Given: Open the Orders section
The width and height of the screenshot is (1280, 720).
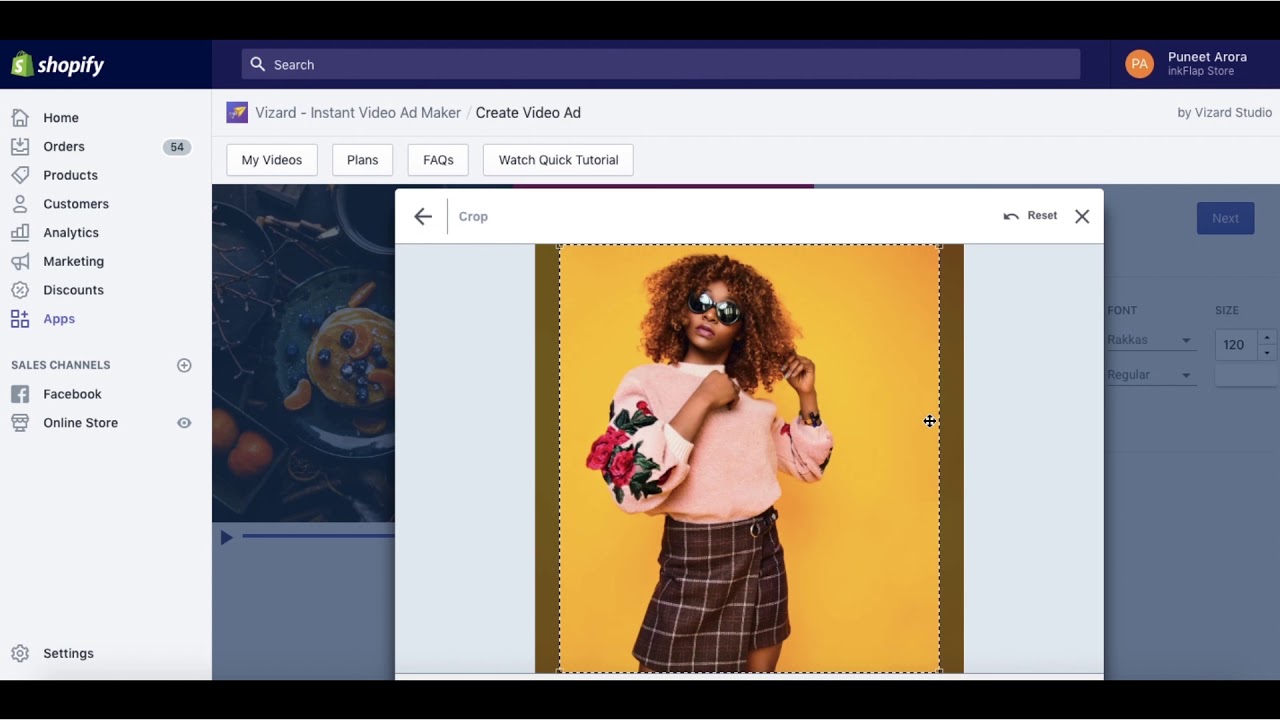Looking at the screenshot, I should pos(64,147).
